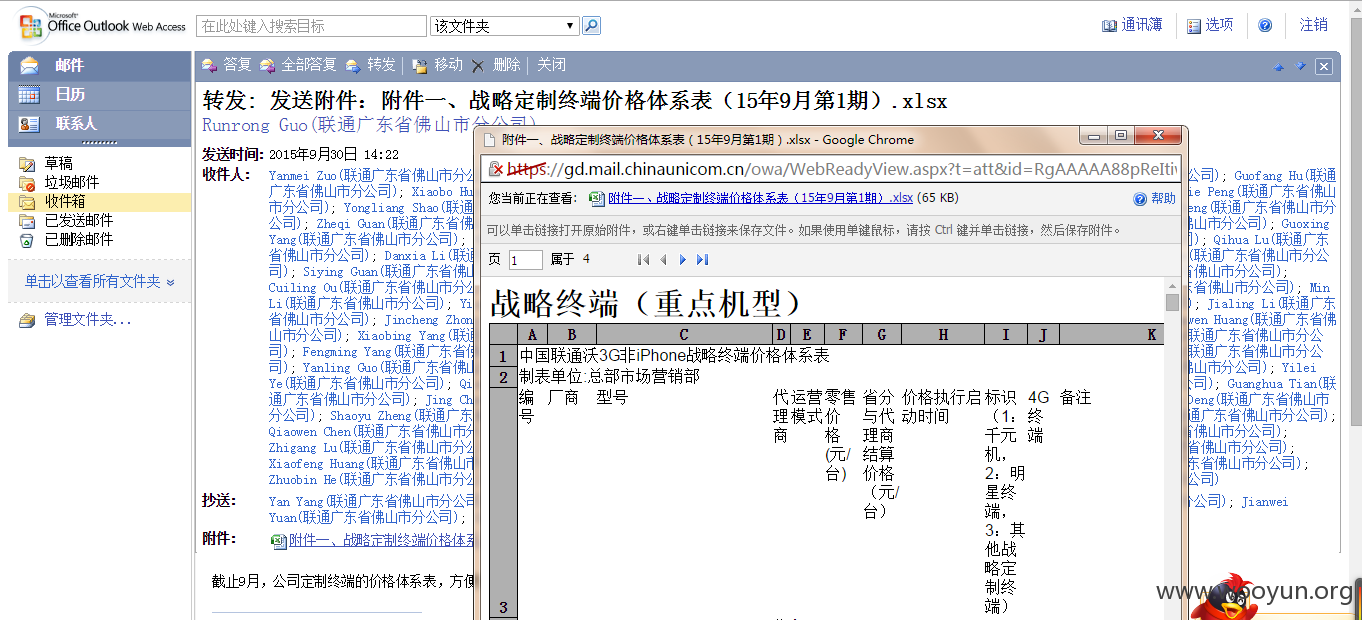Click 删除 delete button
Viewport: 1362px width, 620px height.
(x=496, y=65)
